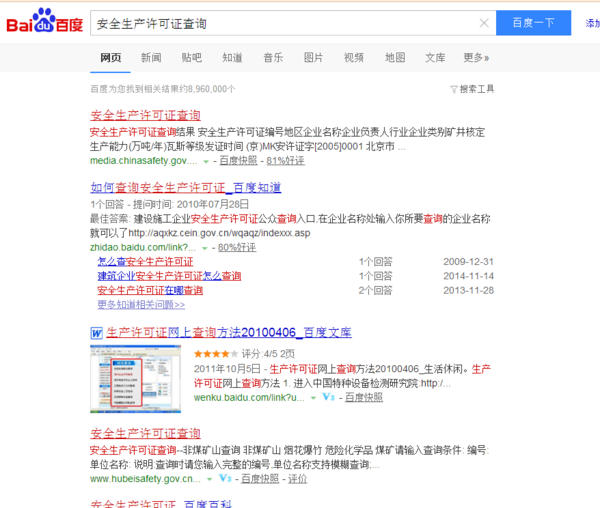Open 安全生产许可证在哪查询 question

[x=150, y=290]
